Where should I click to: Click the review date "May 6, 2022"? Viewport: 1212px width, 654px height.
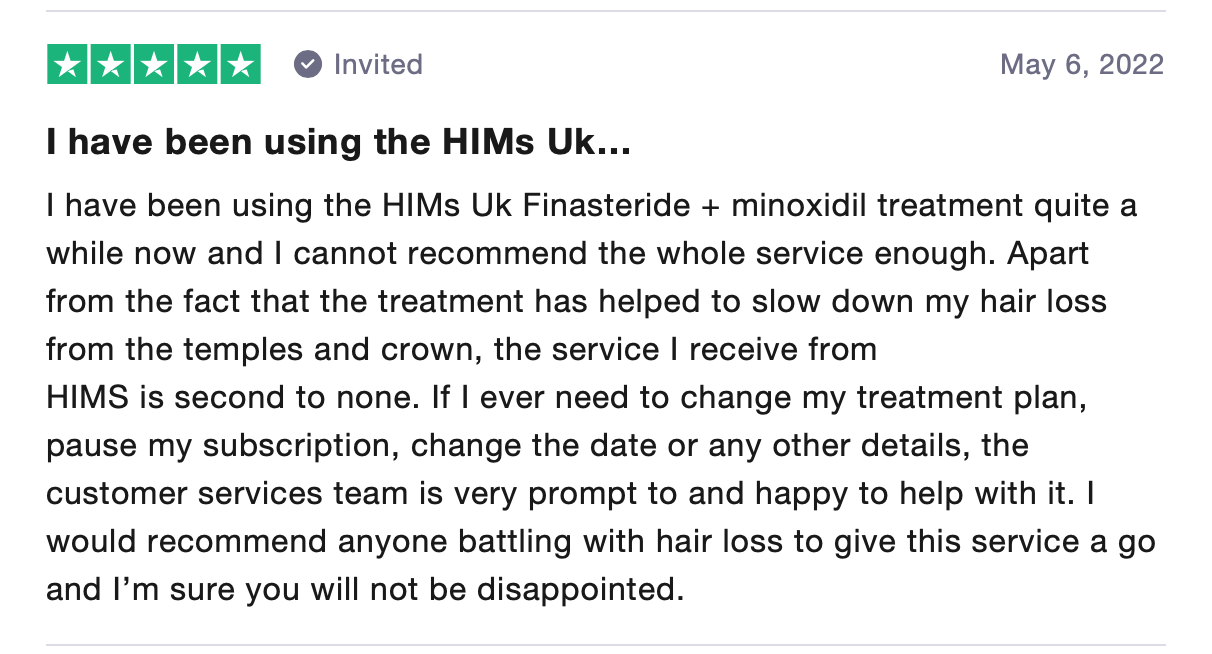point(1082,65)
